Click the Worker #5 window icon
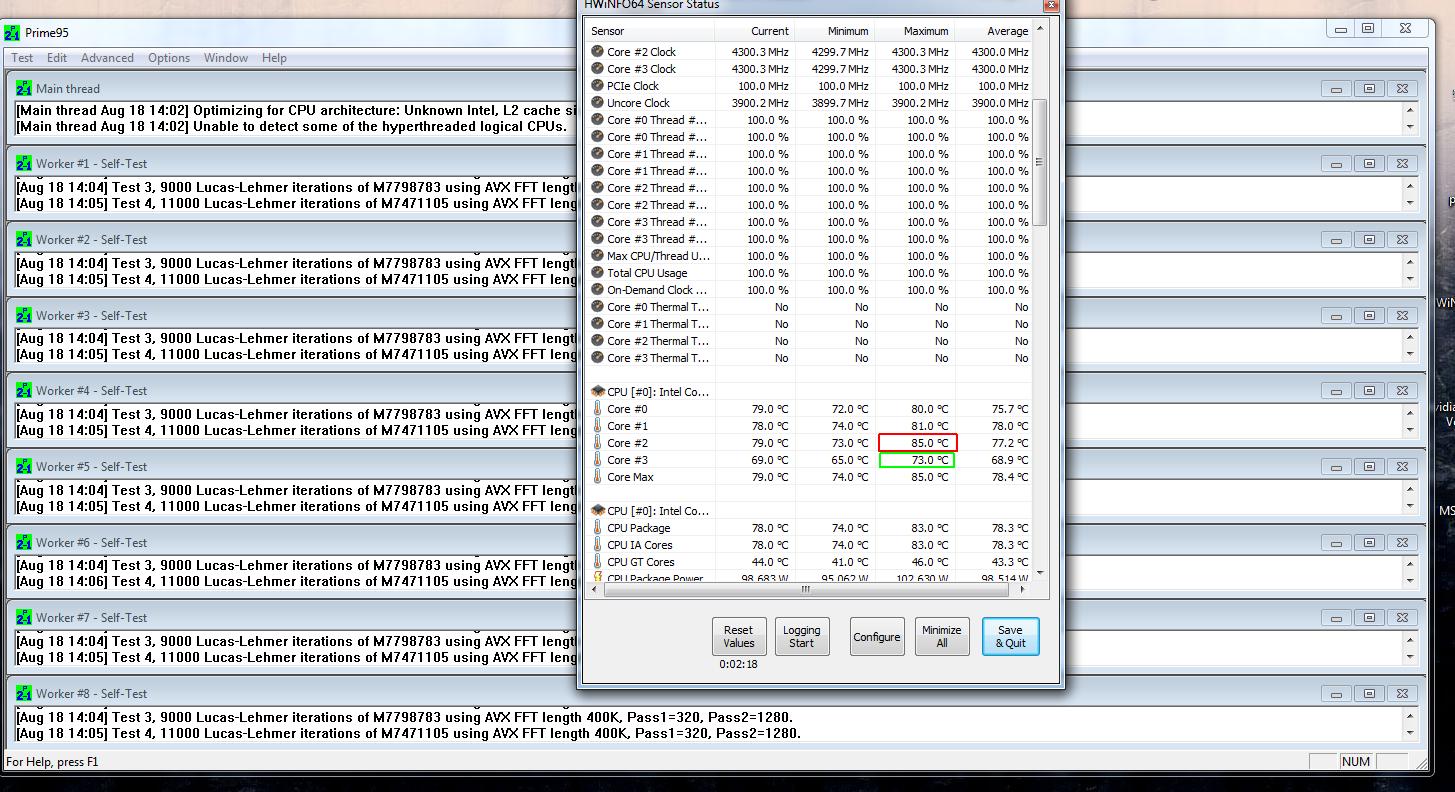Image resolution: width=1455 pixels, height=792 pixels. point(24,466)
